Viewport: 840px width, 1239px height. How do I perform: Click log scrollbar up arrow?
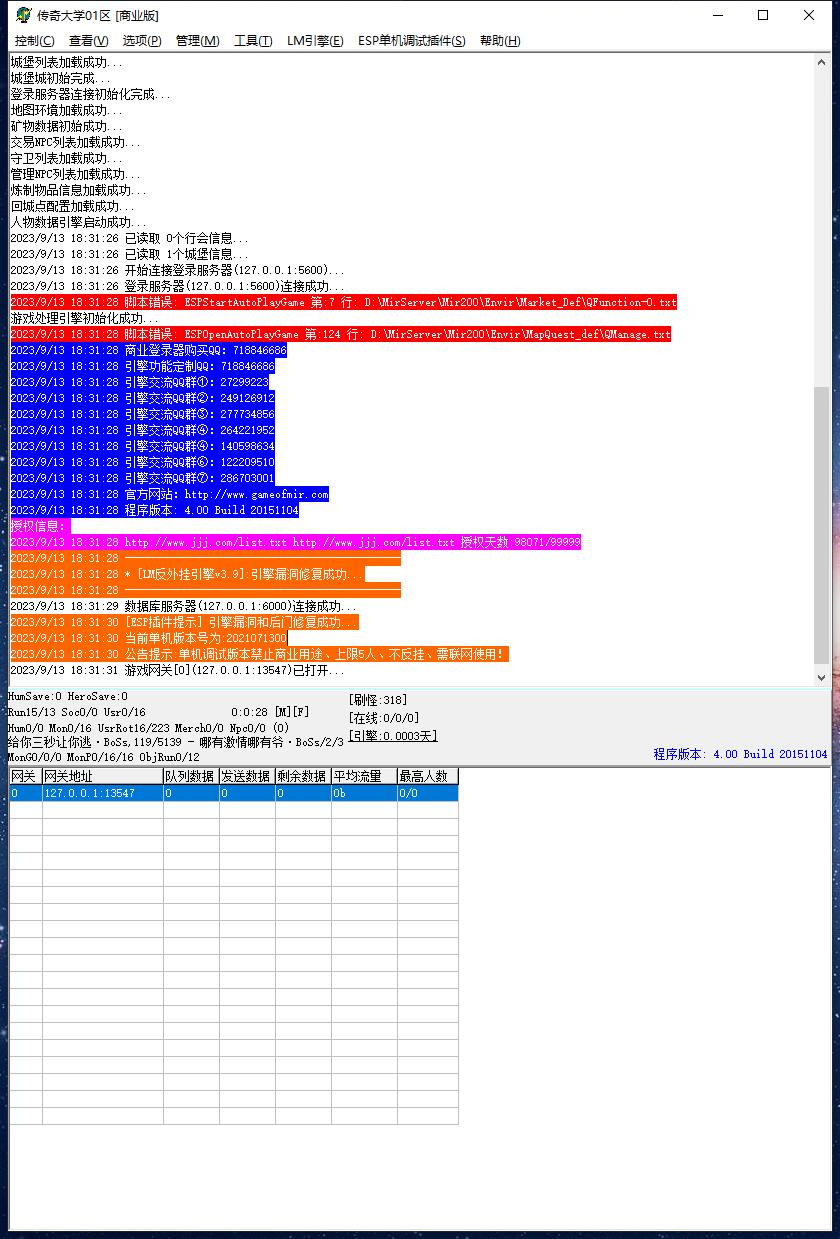[x=822, y=62]
